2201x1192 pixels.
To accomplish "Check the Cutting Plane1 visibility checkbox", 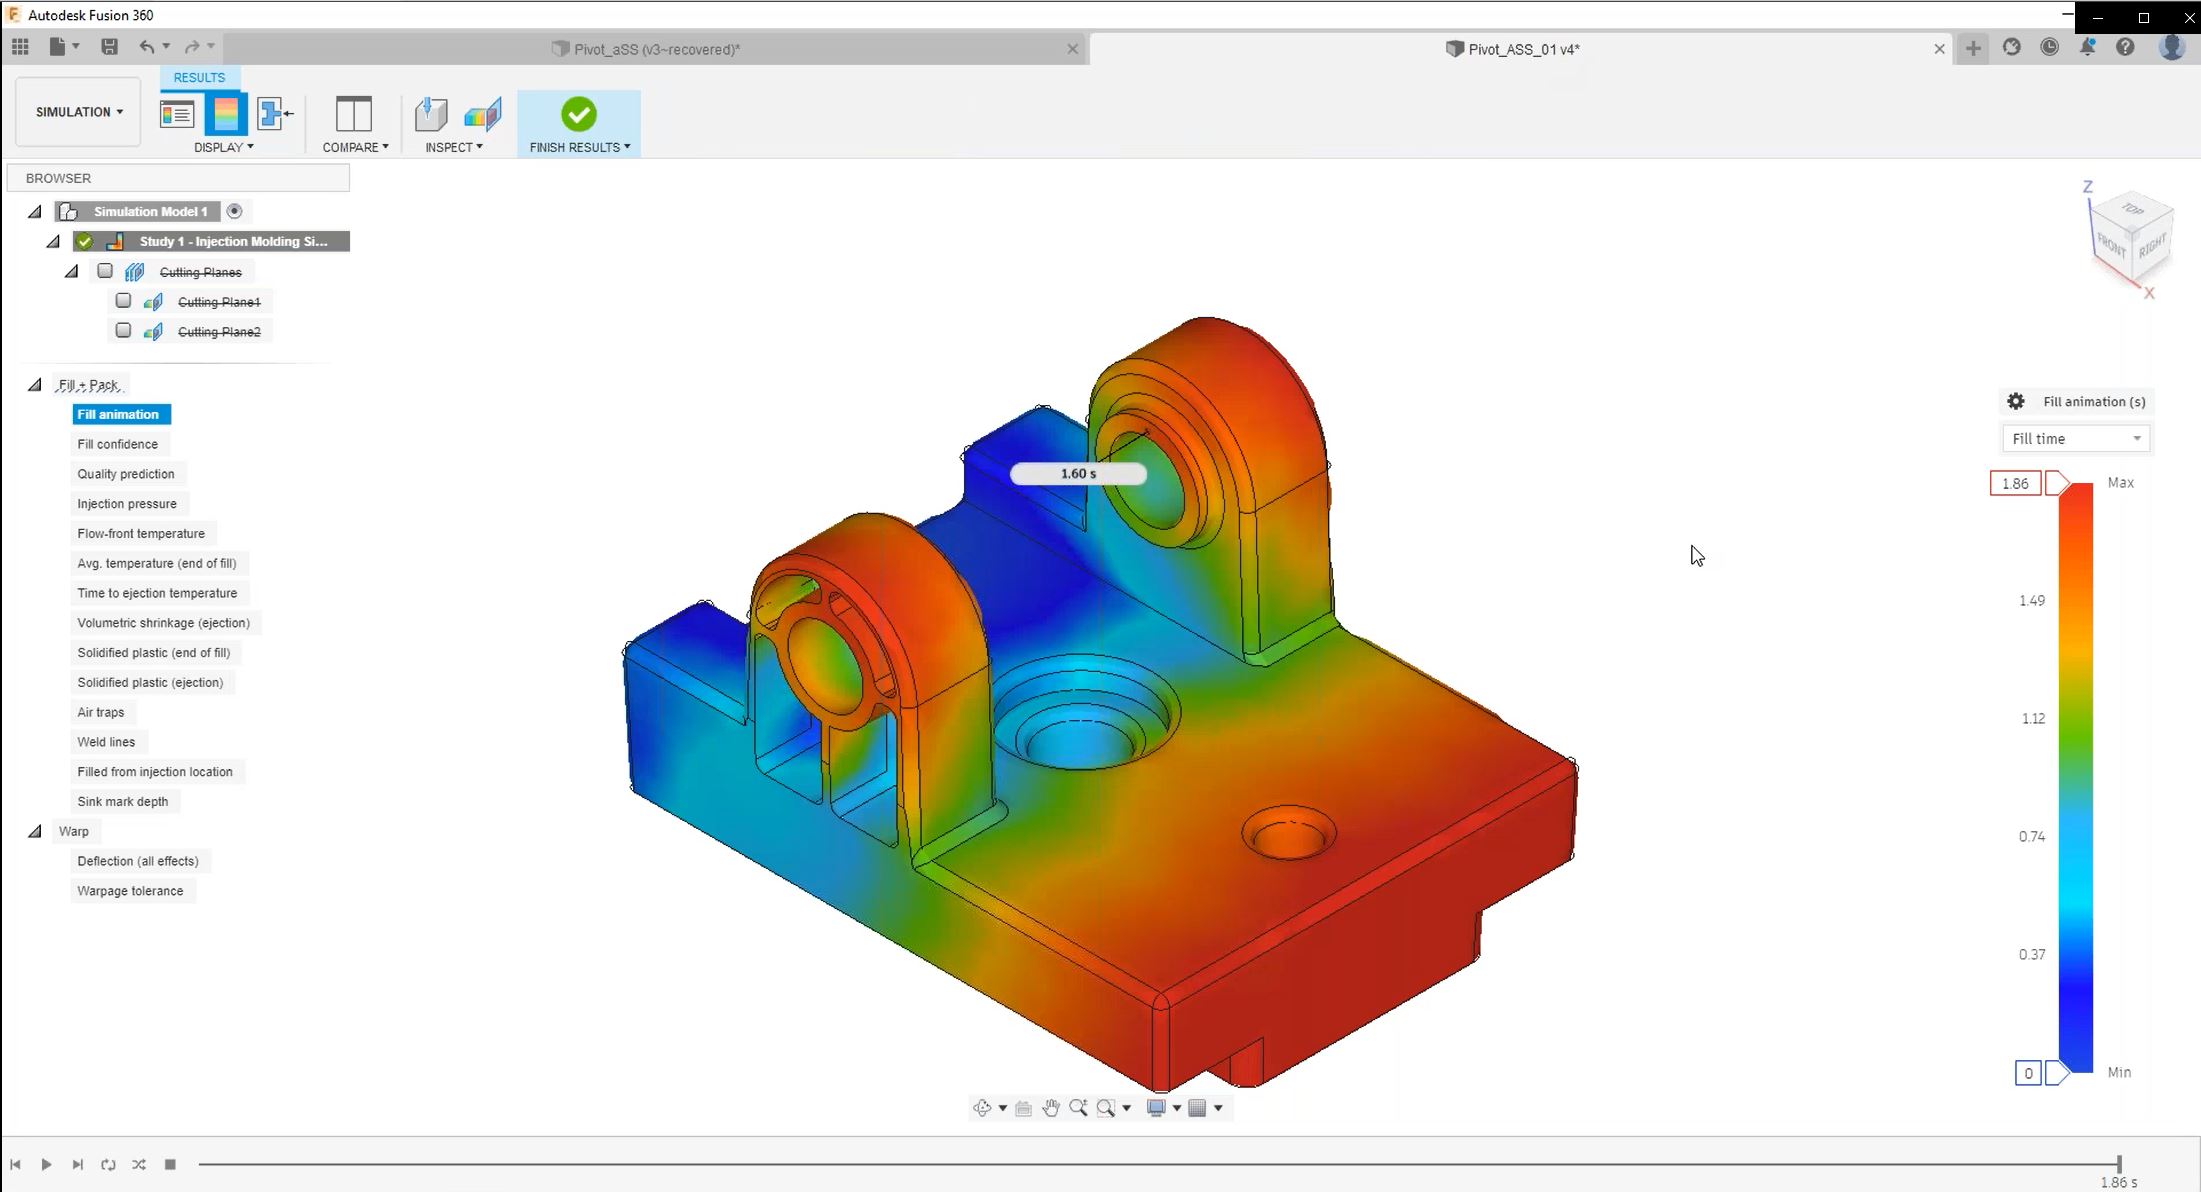I will tap(123, 300).
